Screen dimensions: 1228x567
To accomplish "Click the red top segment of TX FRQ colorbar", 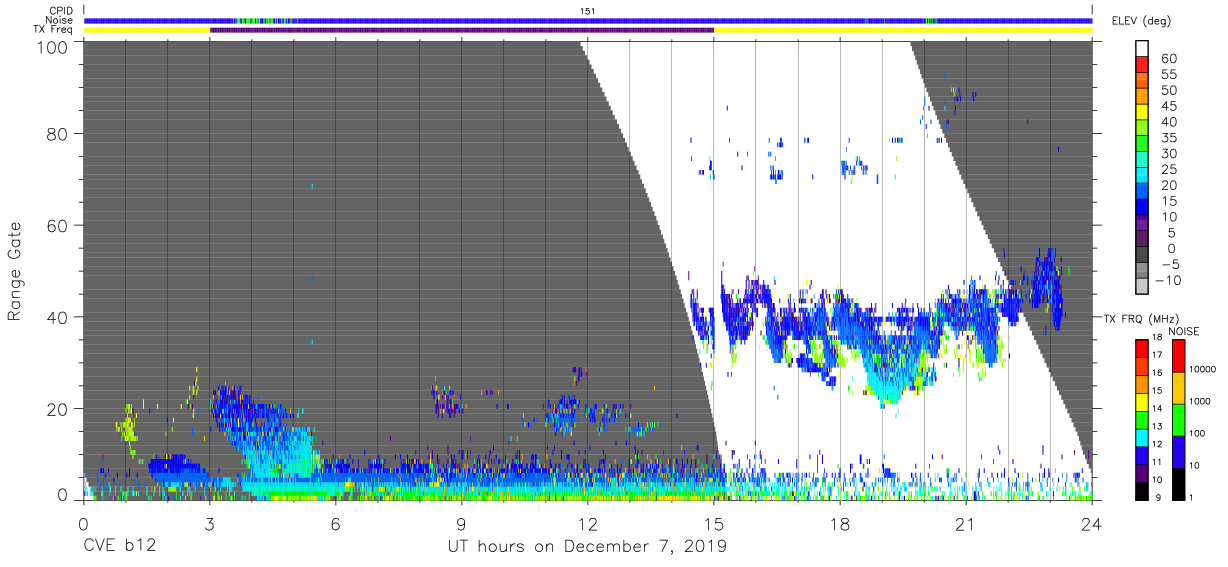I will point(1142,349).
